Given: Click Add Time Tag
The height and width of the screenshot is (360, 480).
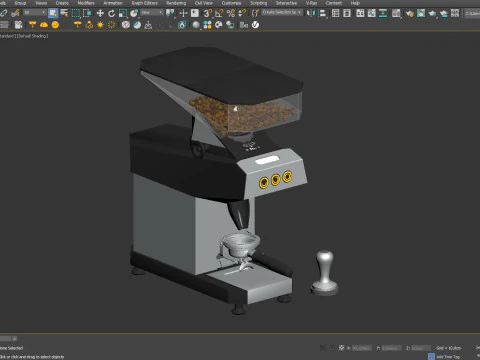Looking at the screenshot, I should (448, 357).
